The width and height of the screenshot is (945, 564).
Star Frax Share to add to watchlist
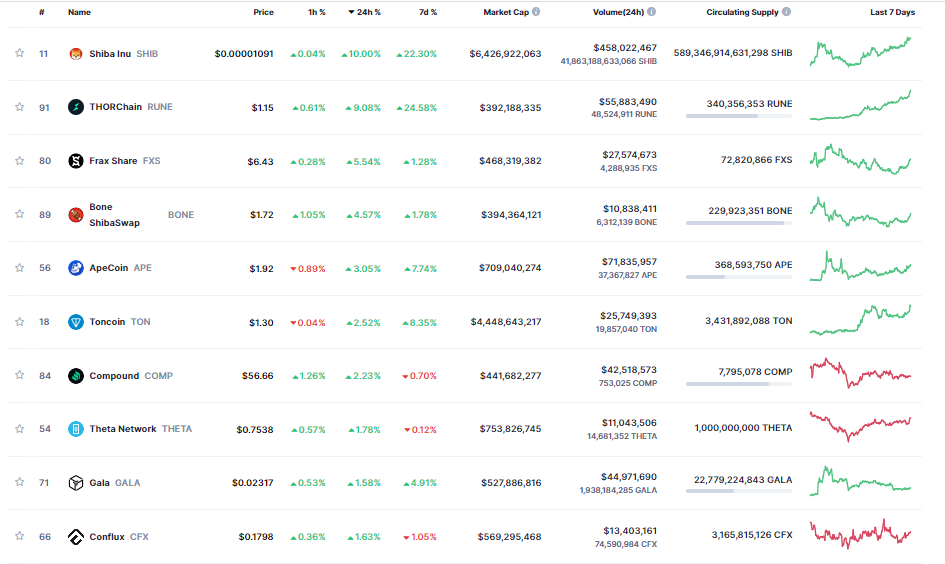19,160
